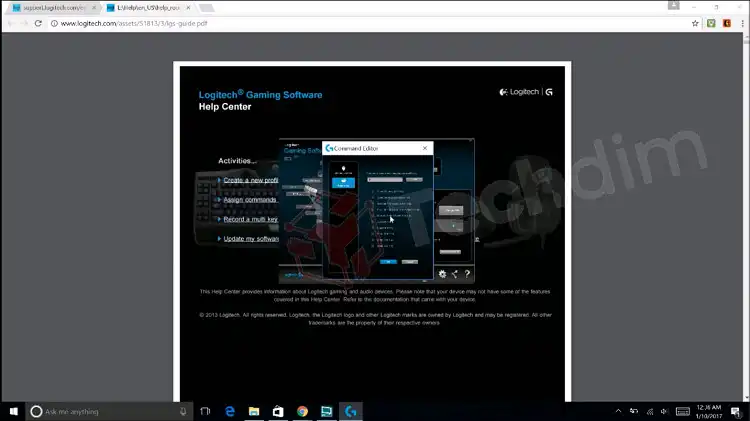750x421 pixels.
Task: Close the support.logitech.com tab
Action: click(94, 8)
